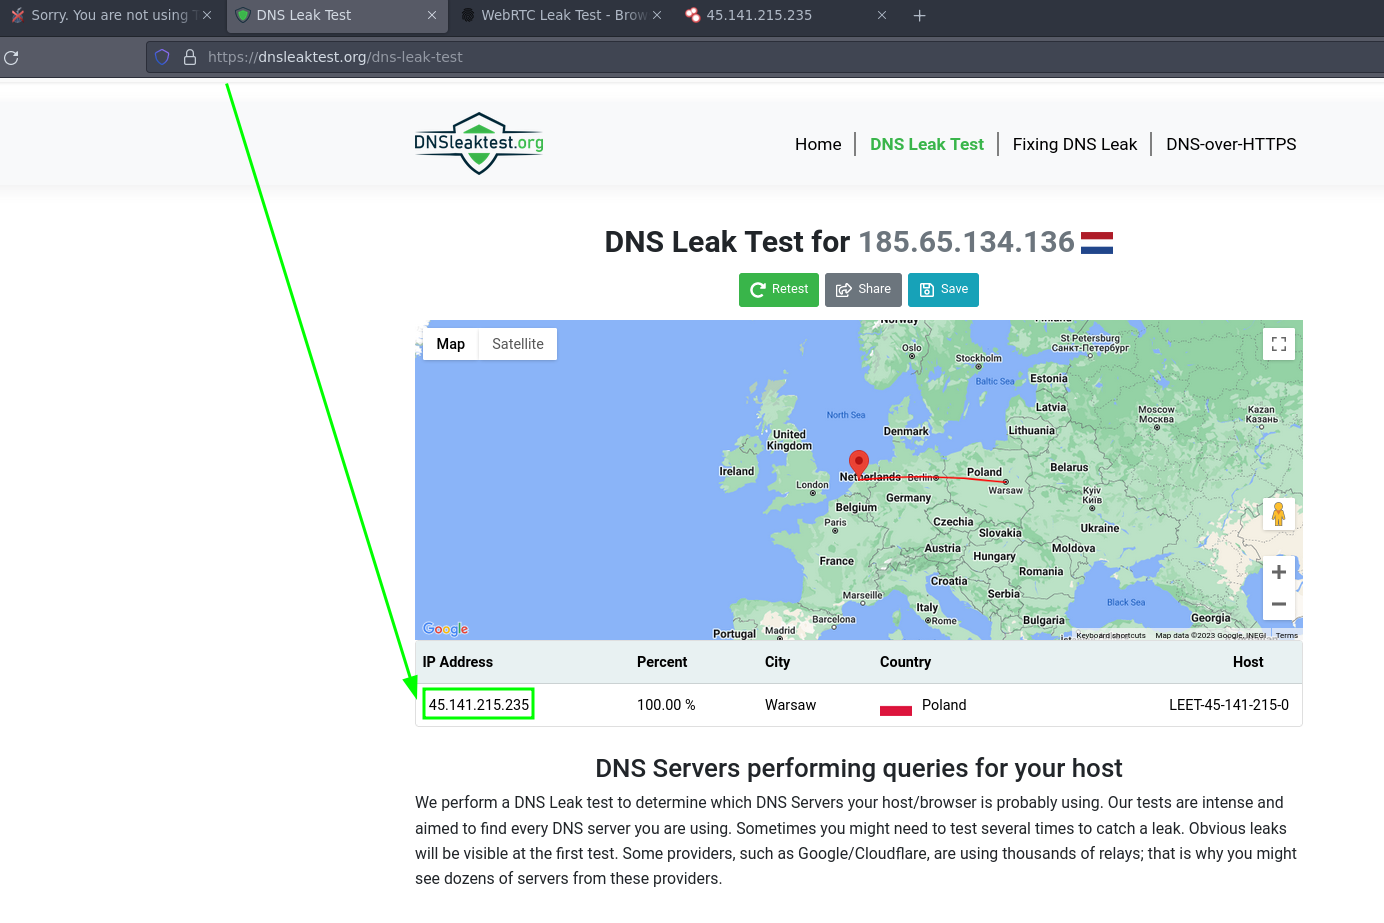This screenshot has height=923, width=1384.
Task: Click the DNSleaktest.org logo
Action: click(479, 143)
